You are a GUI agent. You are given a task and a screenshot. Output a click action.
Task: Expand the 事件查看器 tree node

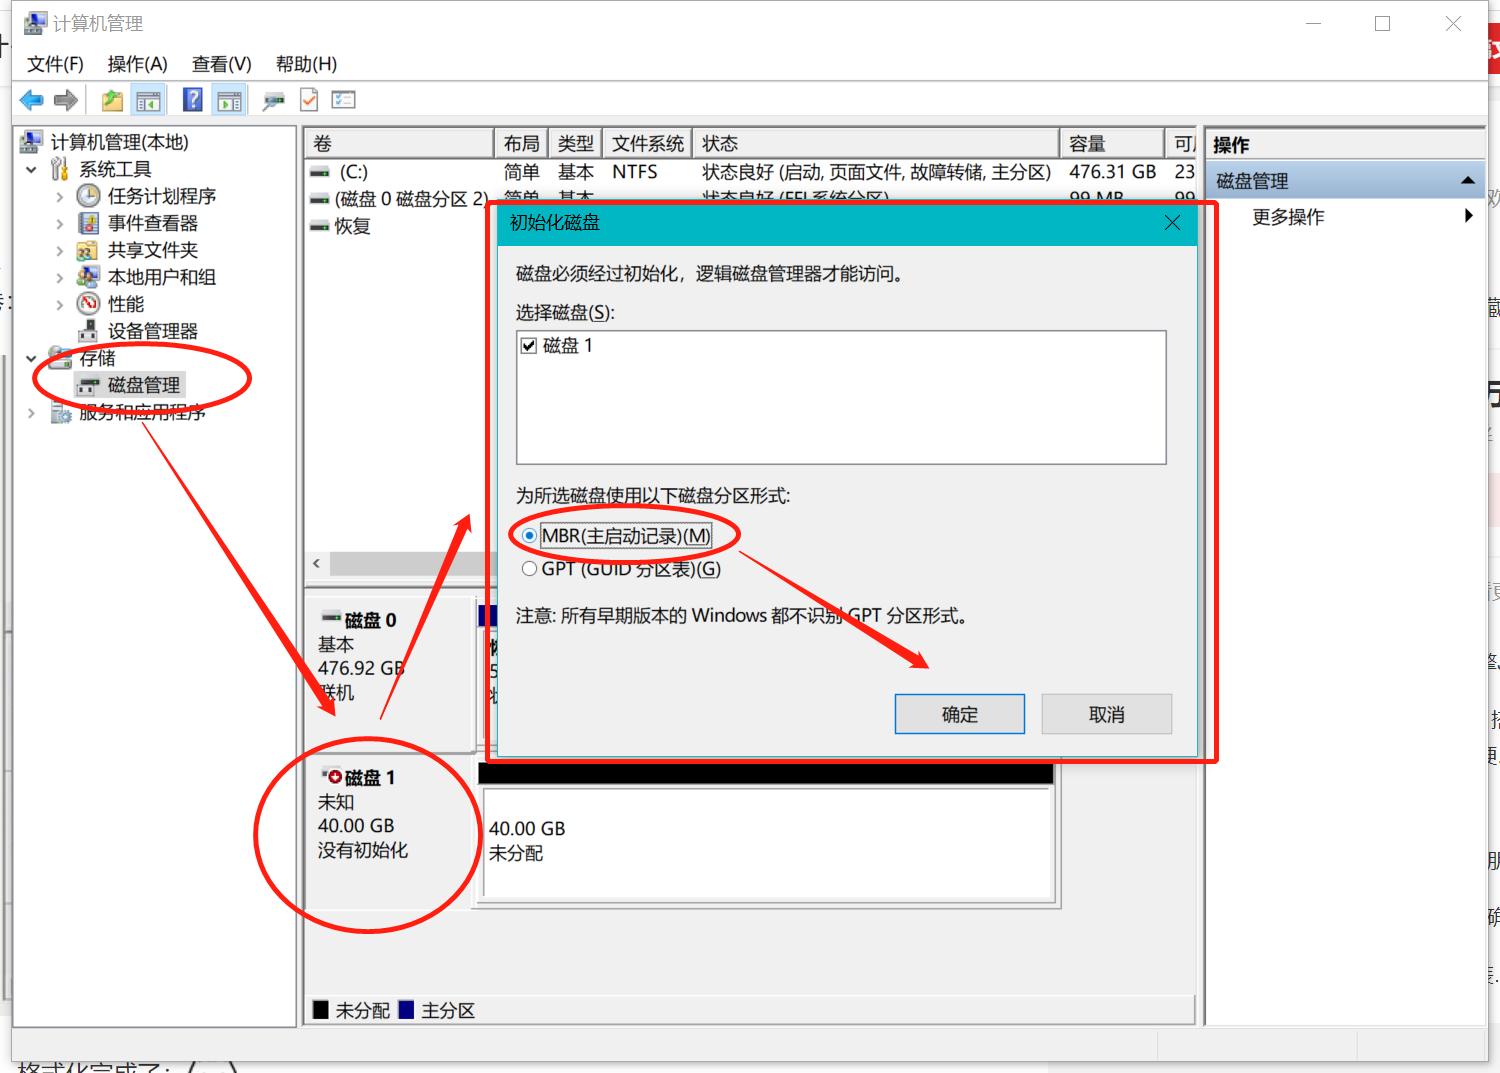pyautogui.click(x=60, y=223)
